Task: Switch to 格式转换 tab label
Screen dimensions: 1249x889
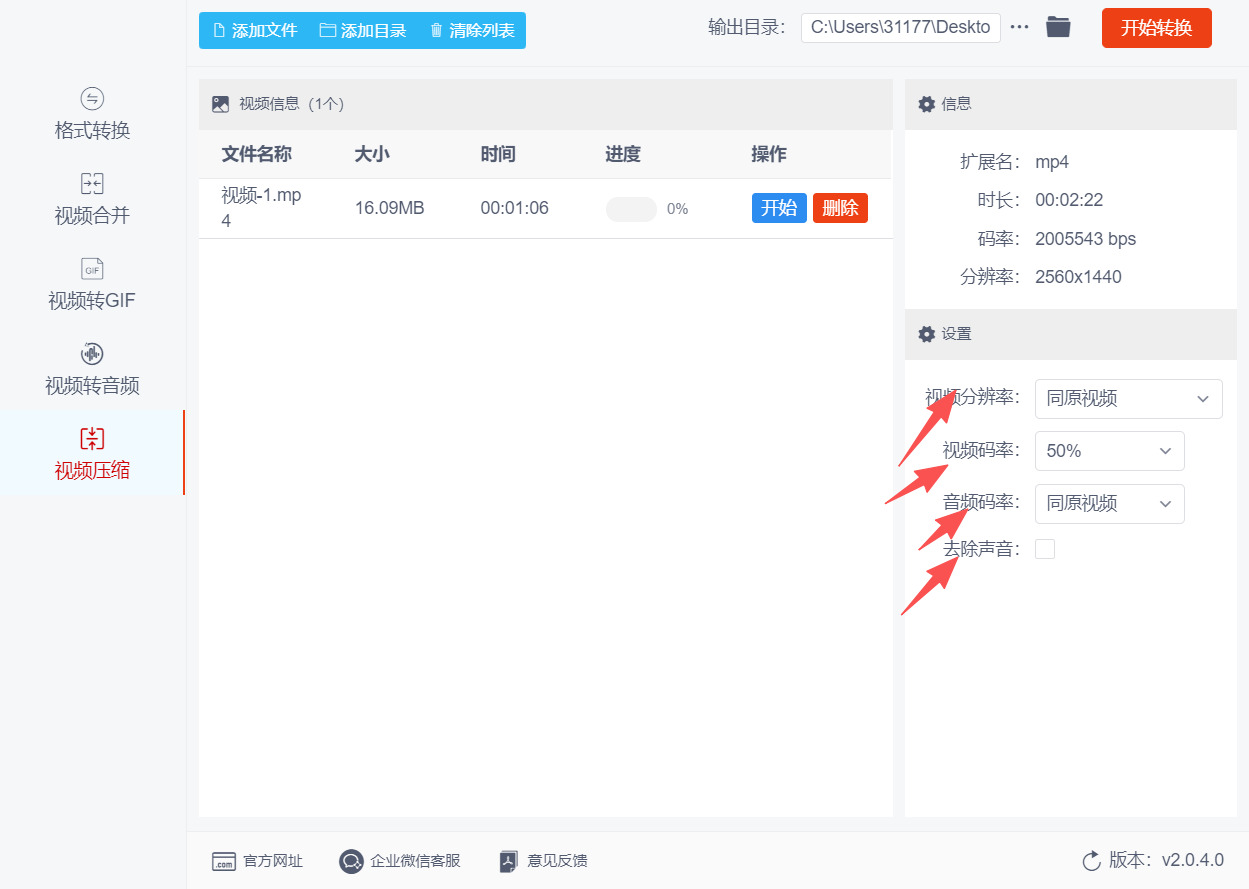Action: 92,131
